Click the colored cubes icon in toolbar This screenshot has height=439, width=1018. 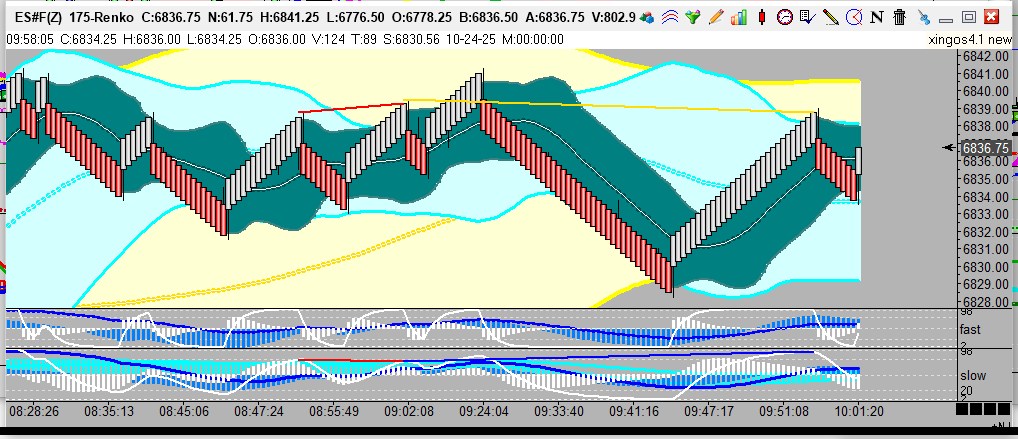(x=648, y=17)
